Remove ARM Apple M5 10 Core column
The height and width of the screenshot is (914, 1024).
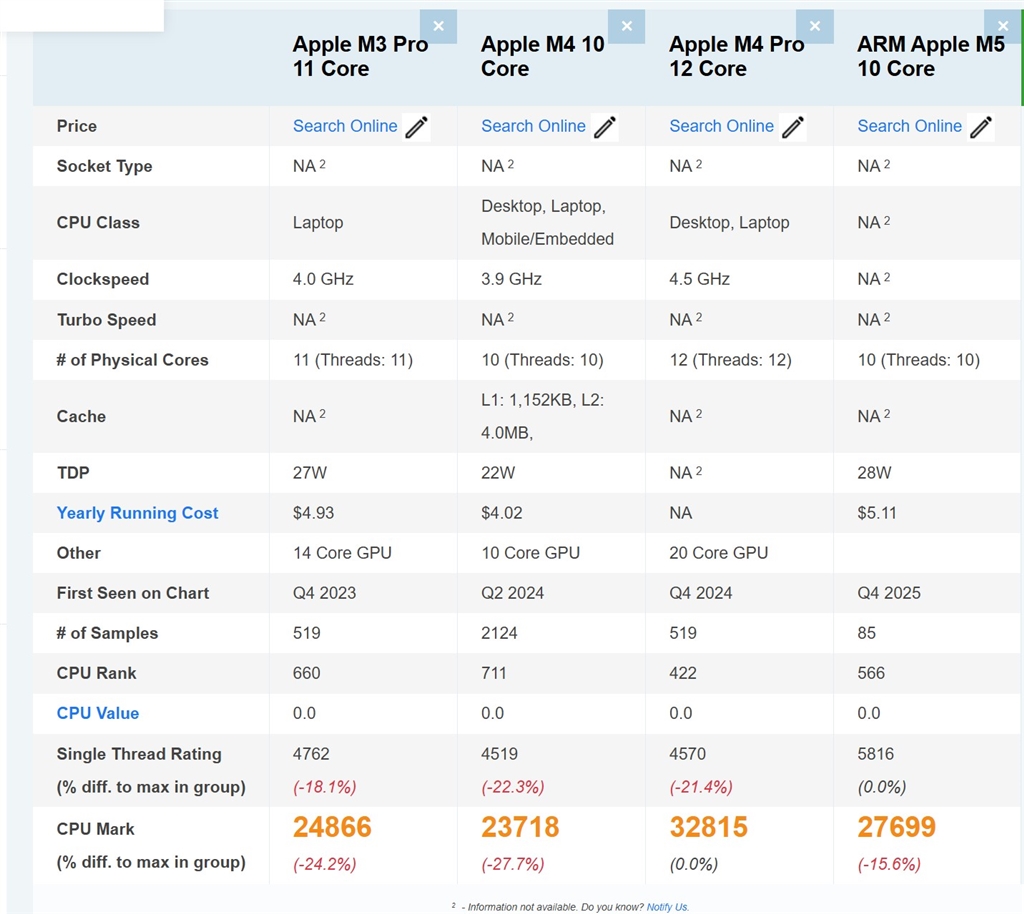click(1003, 26)
